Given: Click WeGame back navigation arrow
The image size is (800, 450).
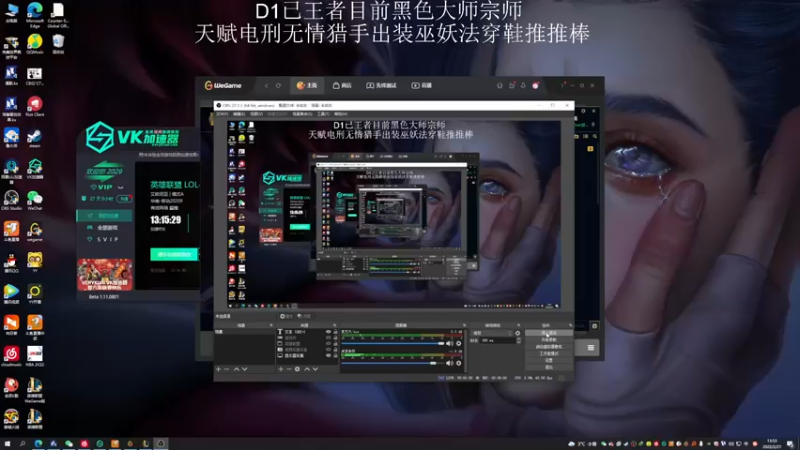Looking at the screenshot, I should (266, 86).
